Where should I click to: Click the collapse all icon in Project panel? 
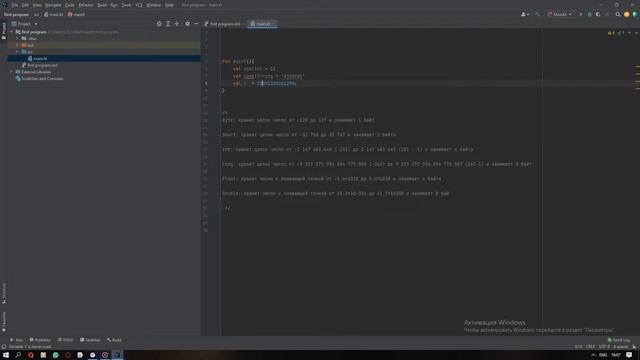(177, 24)
